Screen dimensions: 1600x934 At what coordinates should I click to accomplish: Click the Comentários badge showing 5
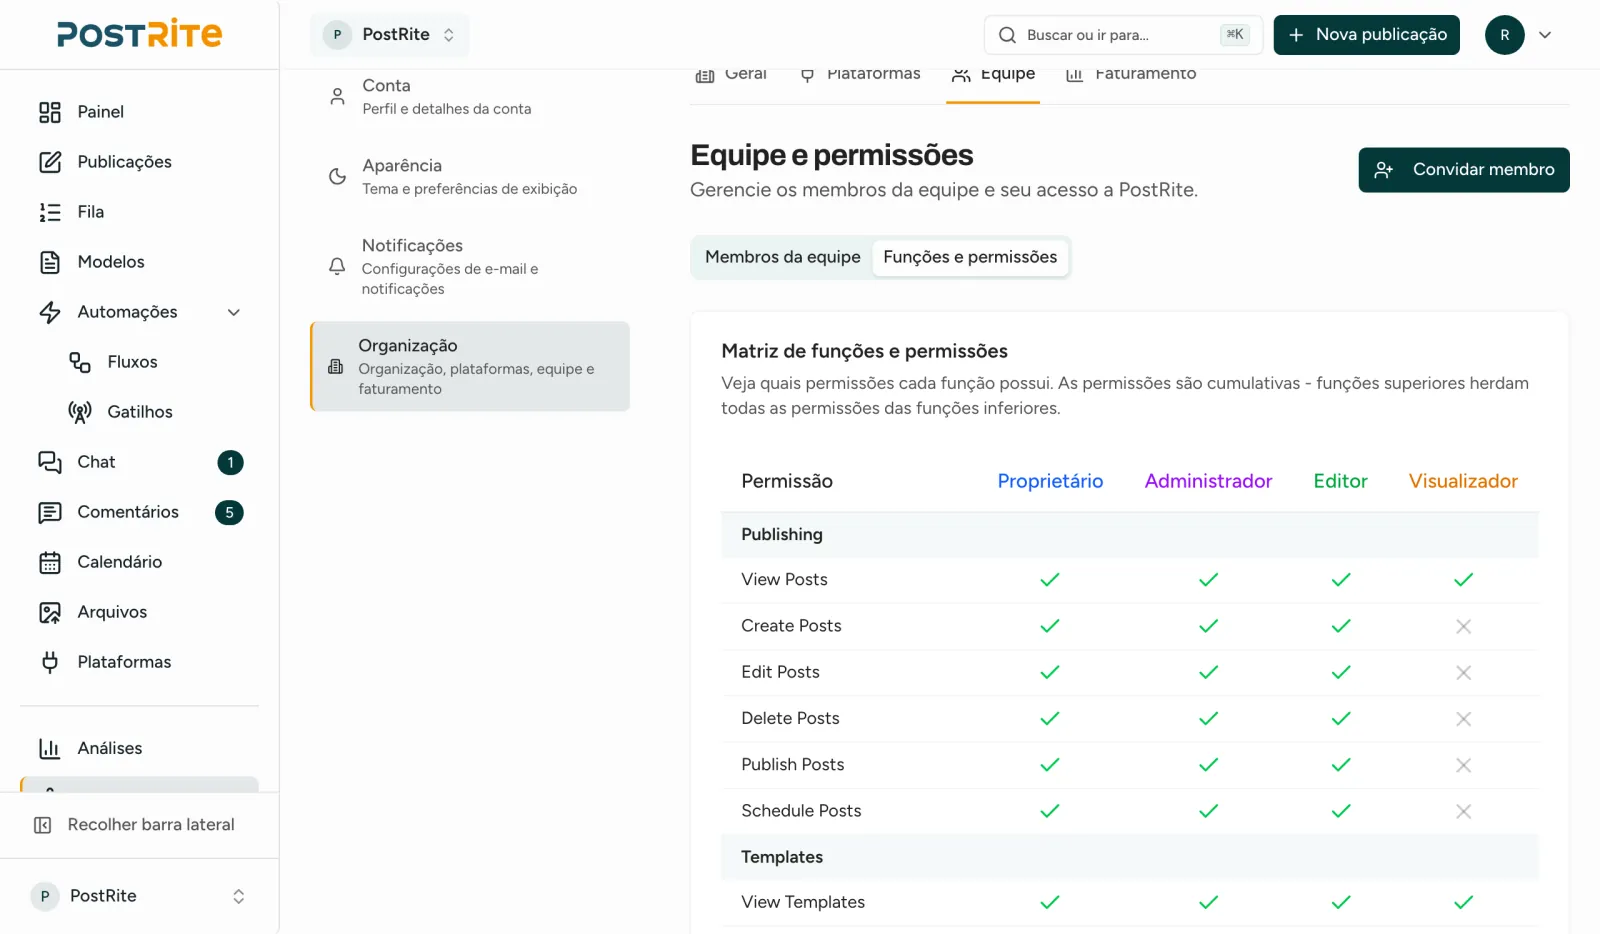[x=229, y=512]
